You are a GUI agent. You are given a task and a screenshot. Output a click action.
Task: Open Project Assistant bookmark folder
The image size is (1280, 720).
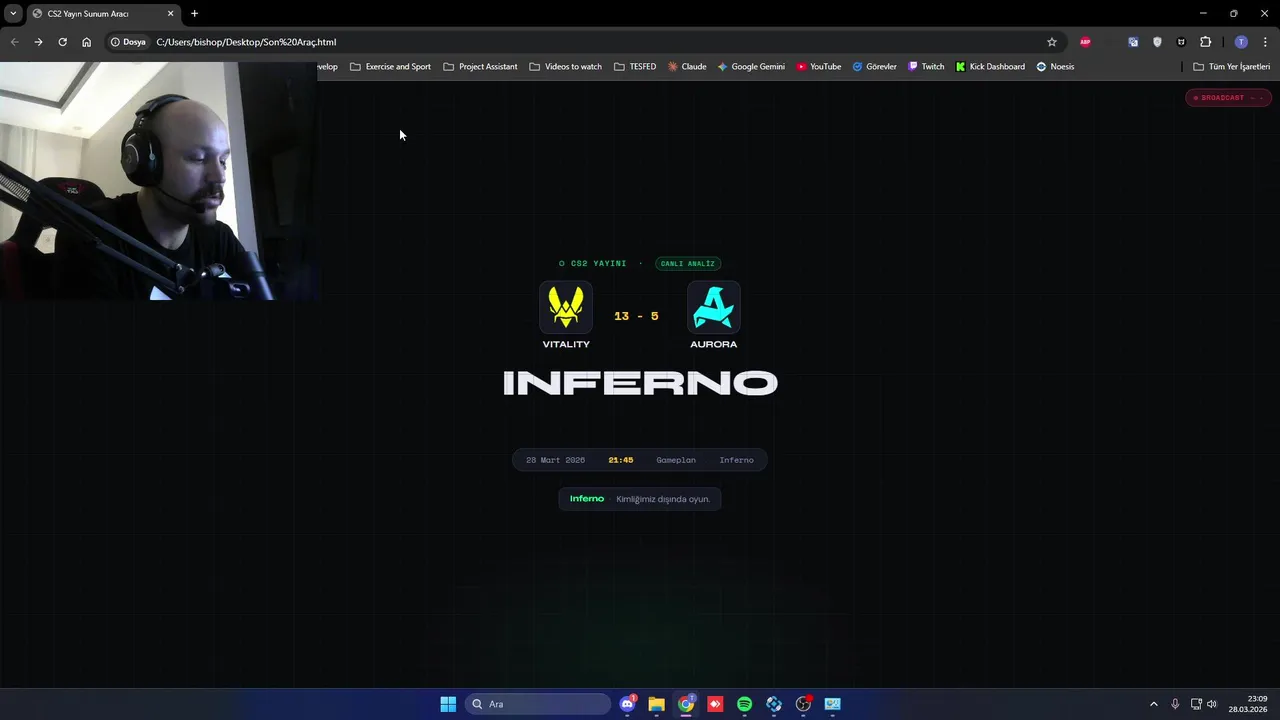(480, 67)
